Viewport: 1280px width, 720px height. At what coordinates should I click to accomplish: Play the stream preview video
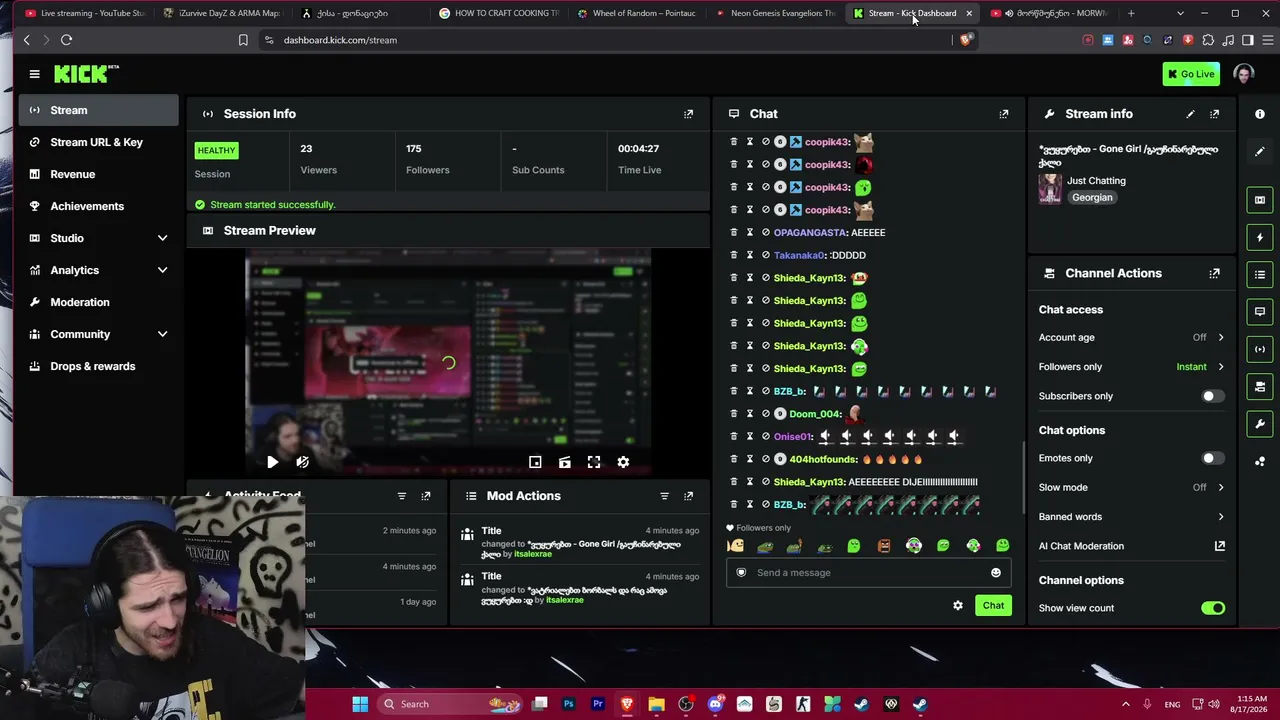[x=272, y=462]
